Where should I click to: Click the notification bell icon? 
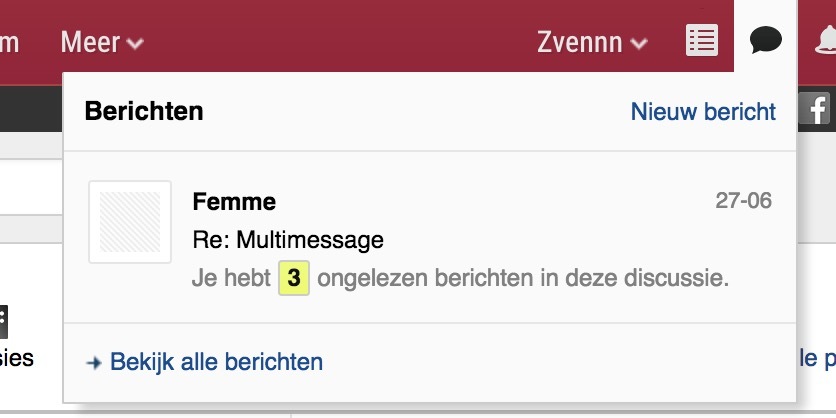825,41
